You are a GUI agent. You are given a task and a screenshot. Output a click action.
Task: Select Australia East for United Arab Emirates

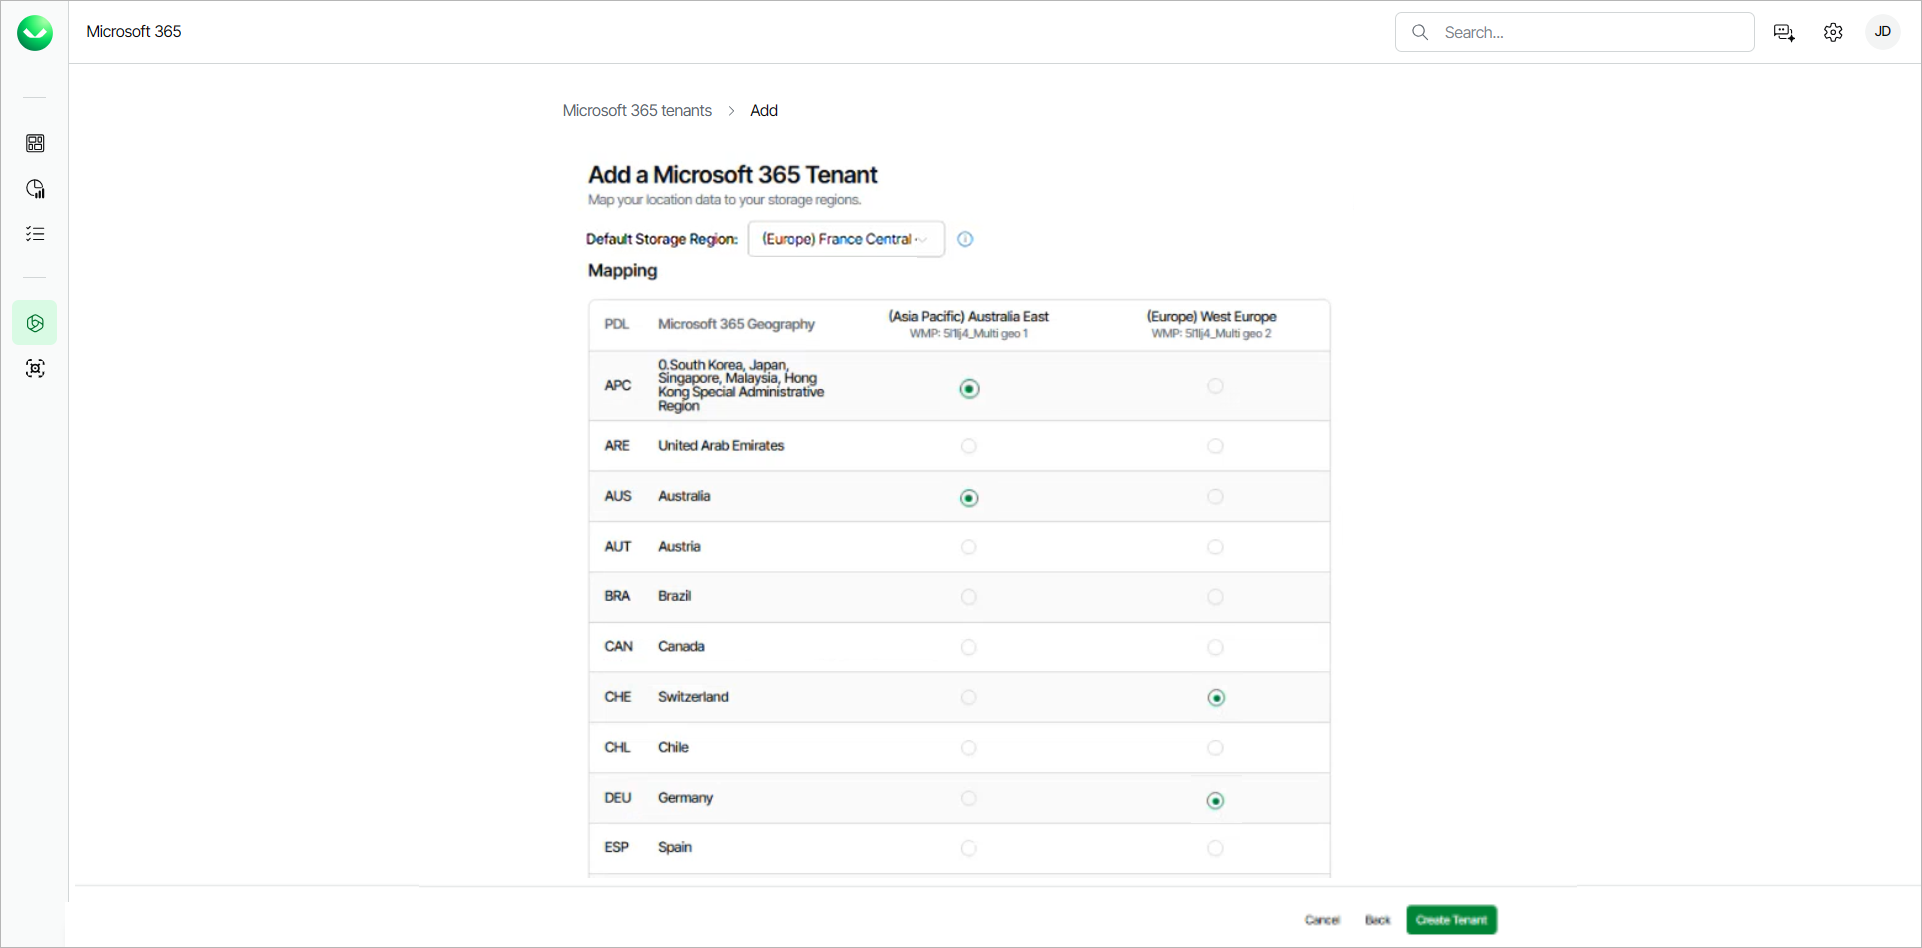click(969, 446)
